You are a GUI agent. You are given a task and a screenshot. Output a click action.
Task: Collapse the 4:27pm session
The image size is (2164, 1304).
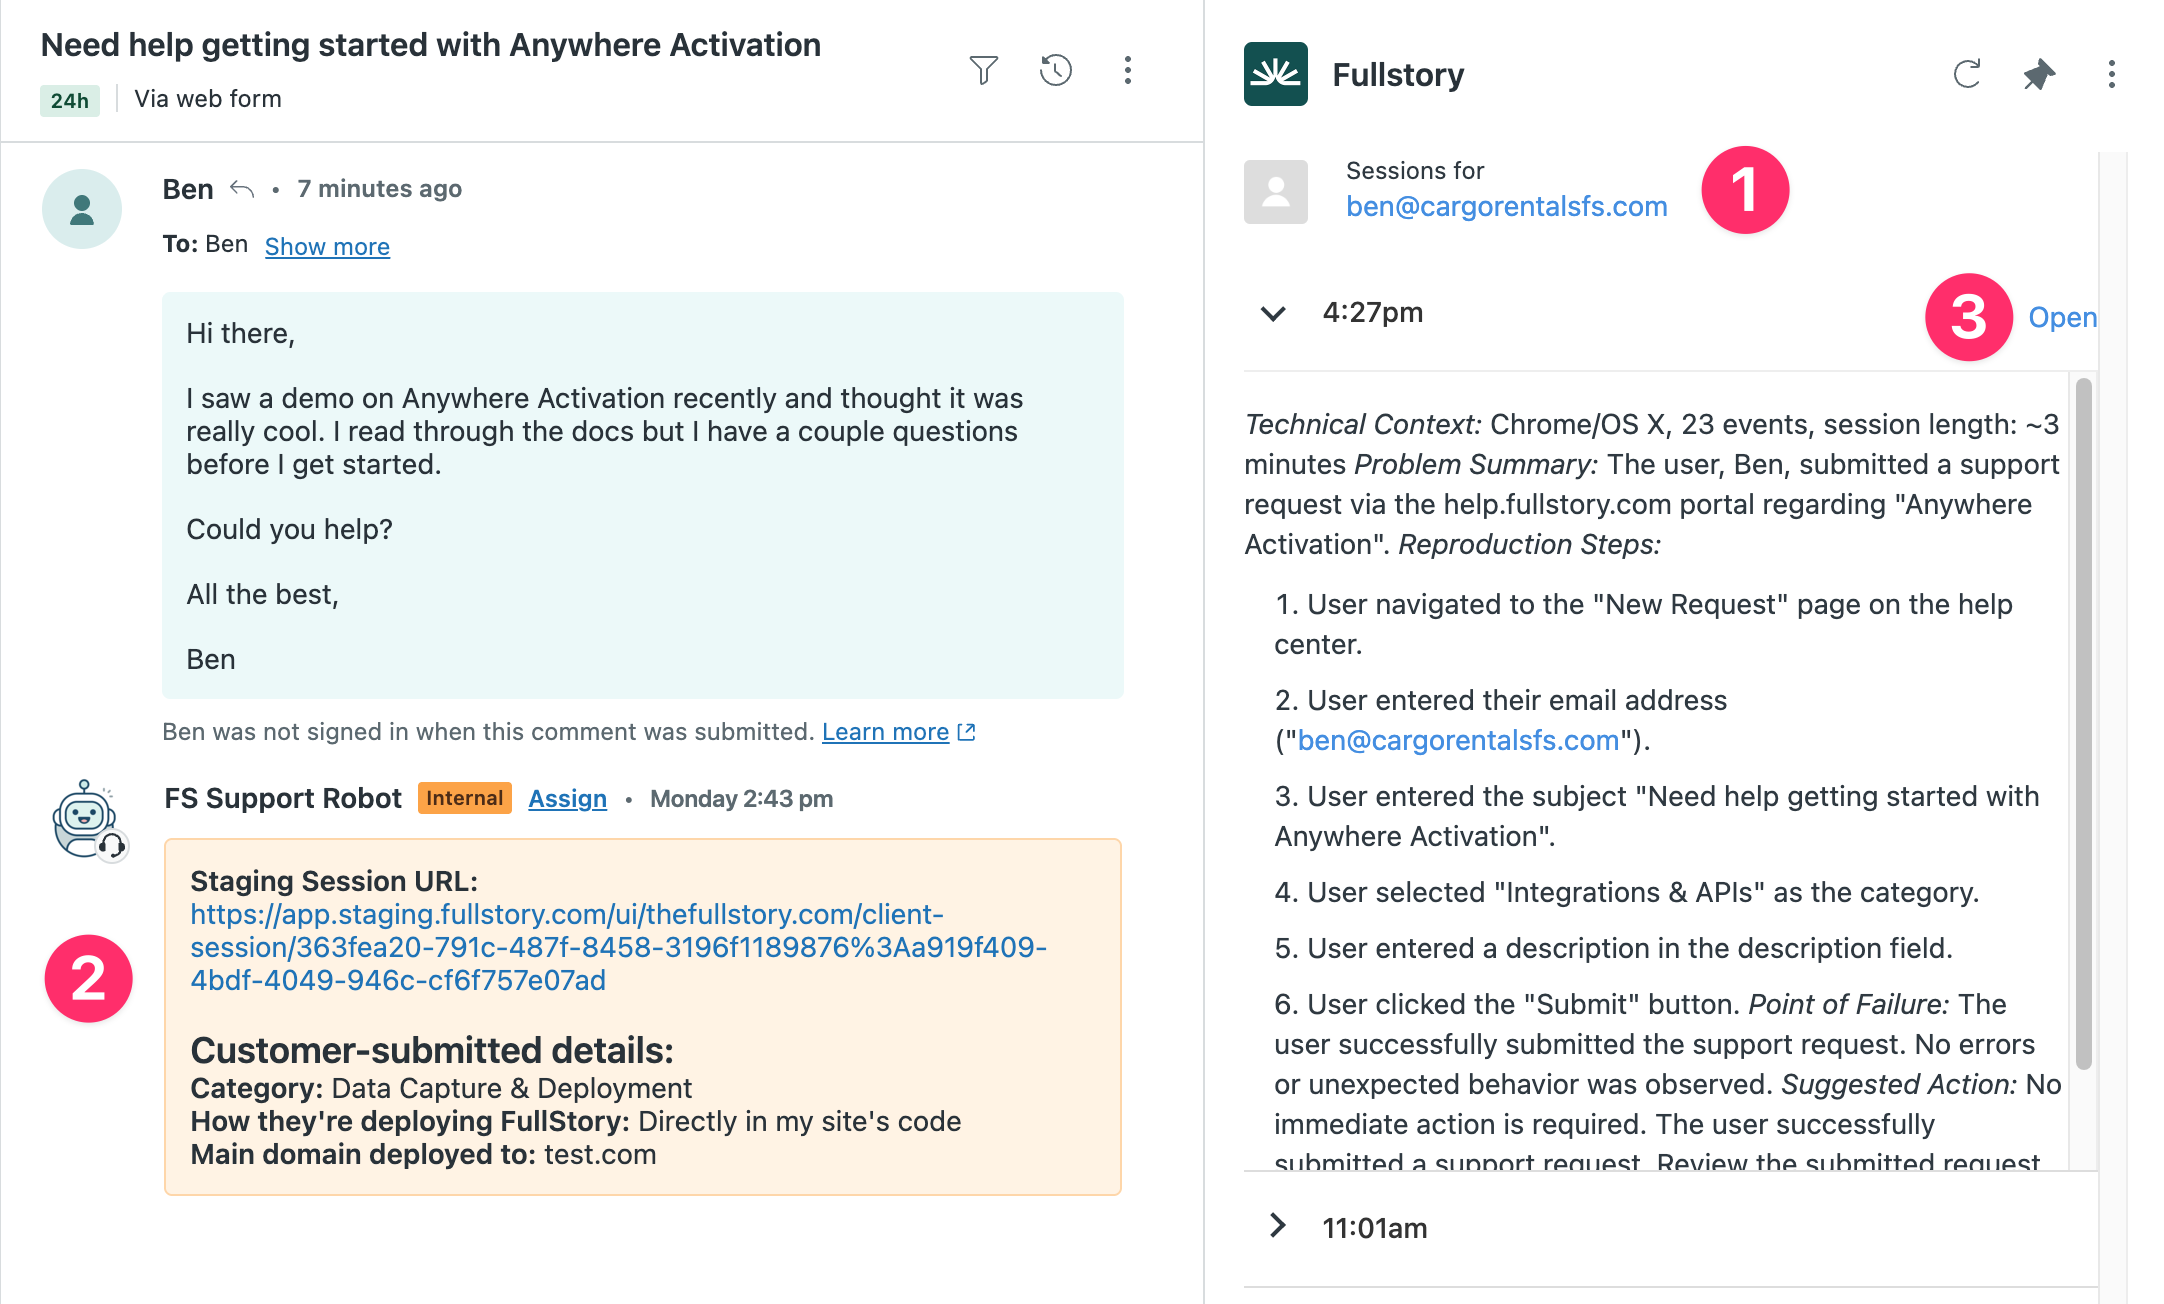(1272, 313)
